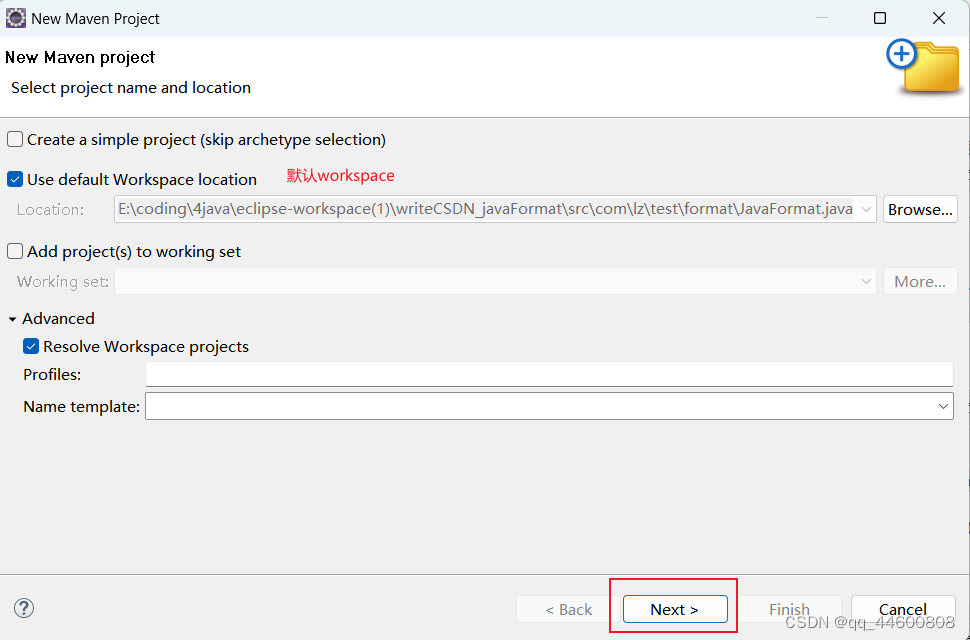Close the dialog with the X button
970x640 pixels.
(938, 19)
